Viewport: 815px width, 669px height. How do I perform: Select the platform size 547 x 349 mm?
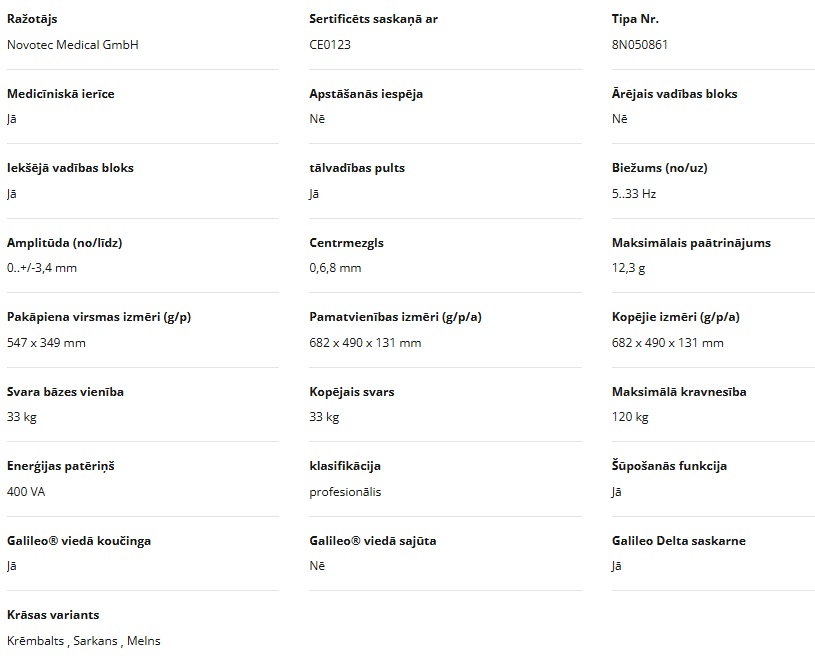click(46, 343)
